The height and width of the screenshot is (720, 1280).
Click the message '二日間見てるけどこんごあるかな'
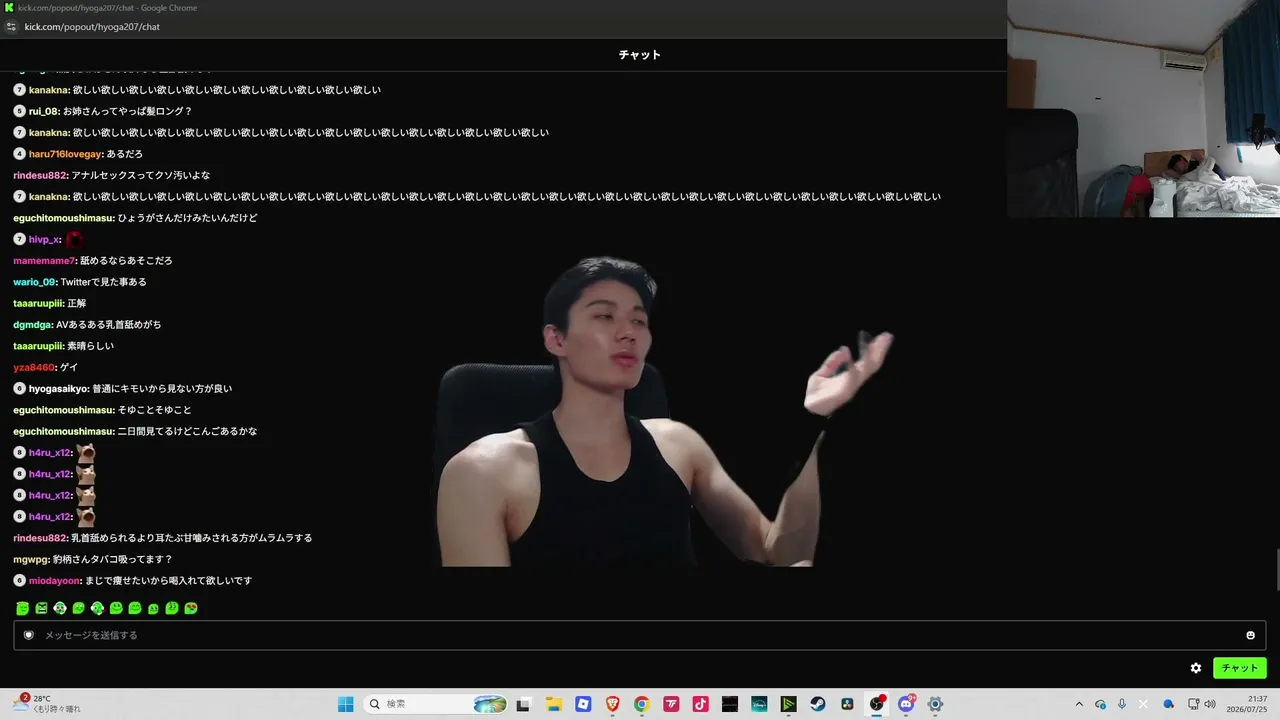188,432
